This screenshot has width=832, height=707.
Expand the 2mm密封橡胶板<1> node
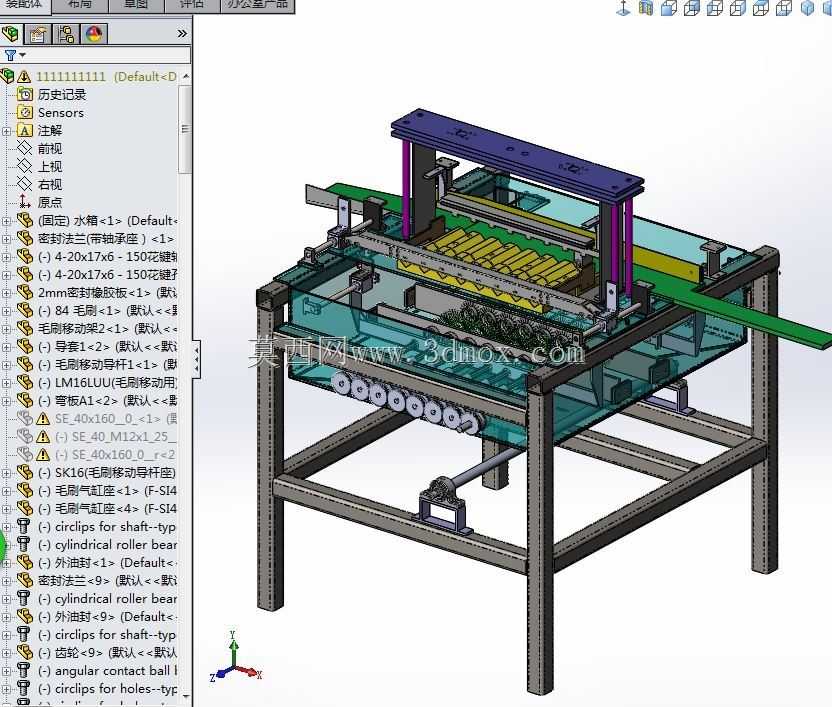[x=6, y=293]
